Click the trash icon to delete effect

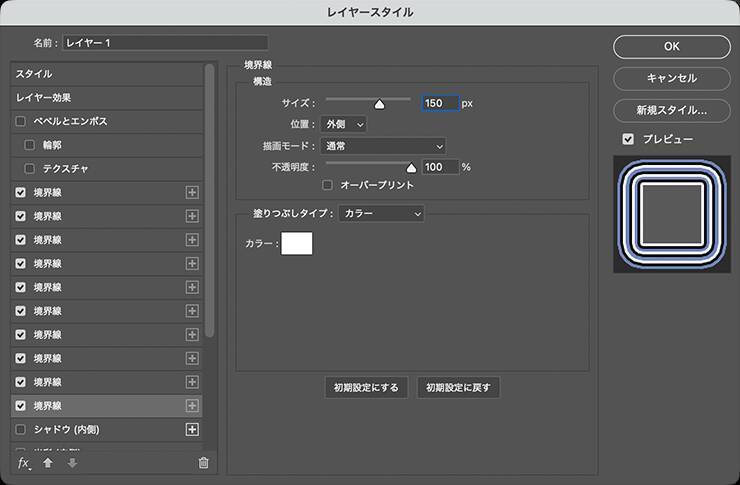coord(203,463)
